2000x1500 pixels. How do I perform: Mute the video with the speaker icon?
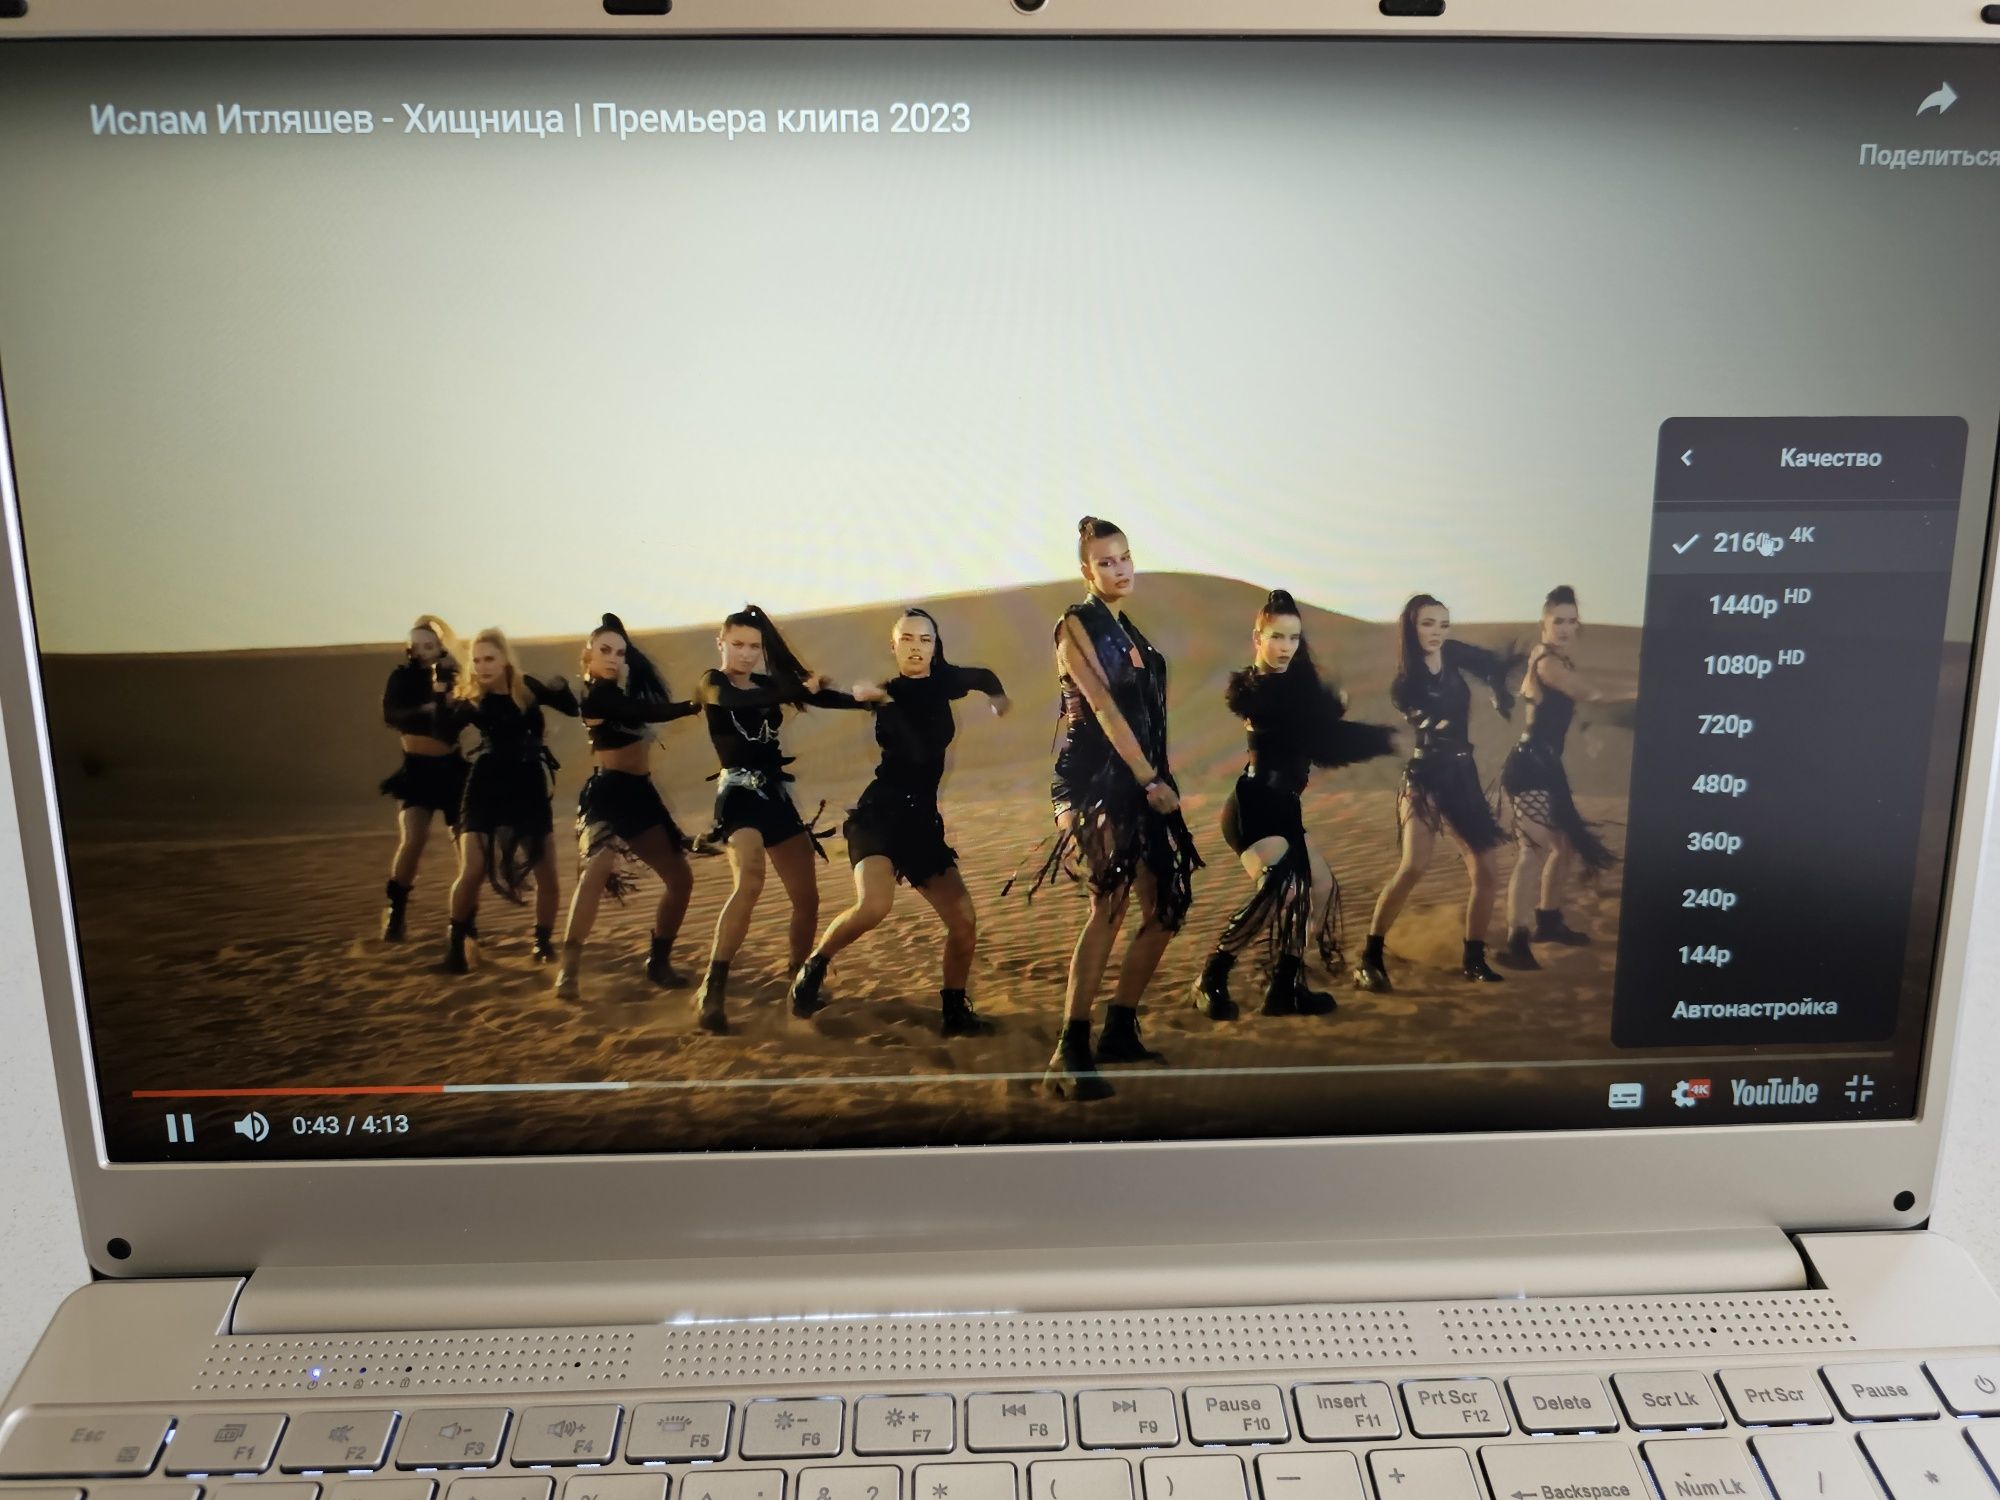pyautogui.click(x=251, y=1127)
